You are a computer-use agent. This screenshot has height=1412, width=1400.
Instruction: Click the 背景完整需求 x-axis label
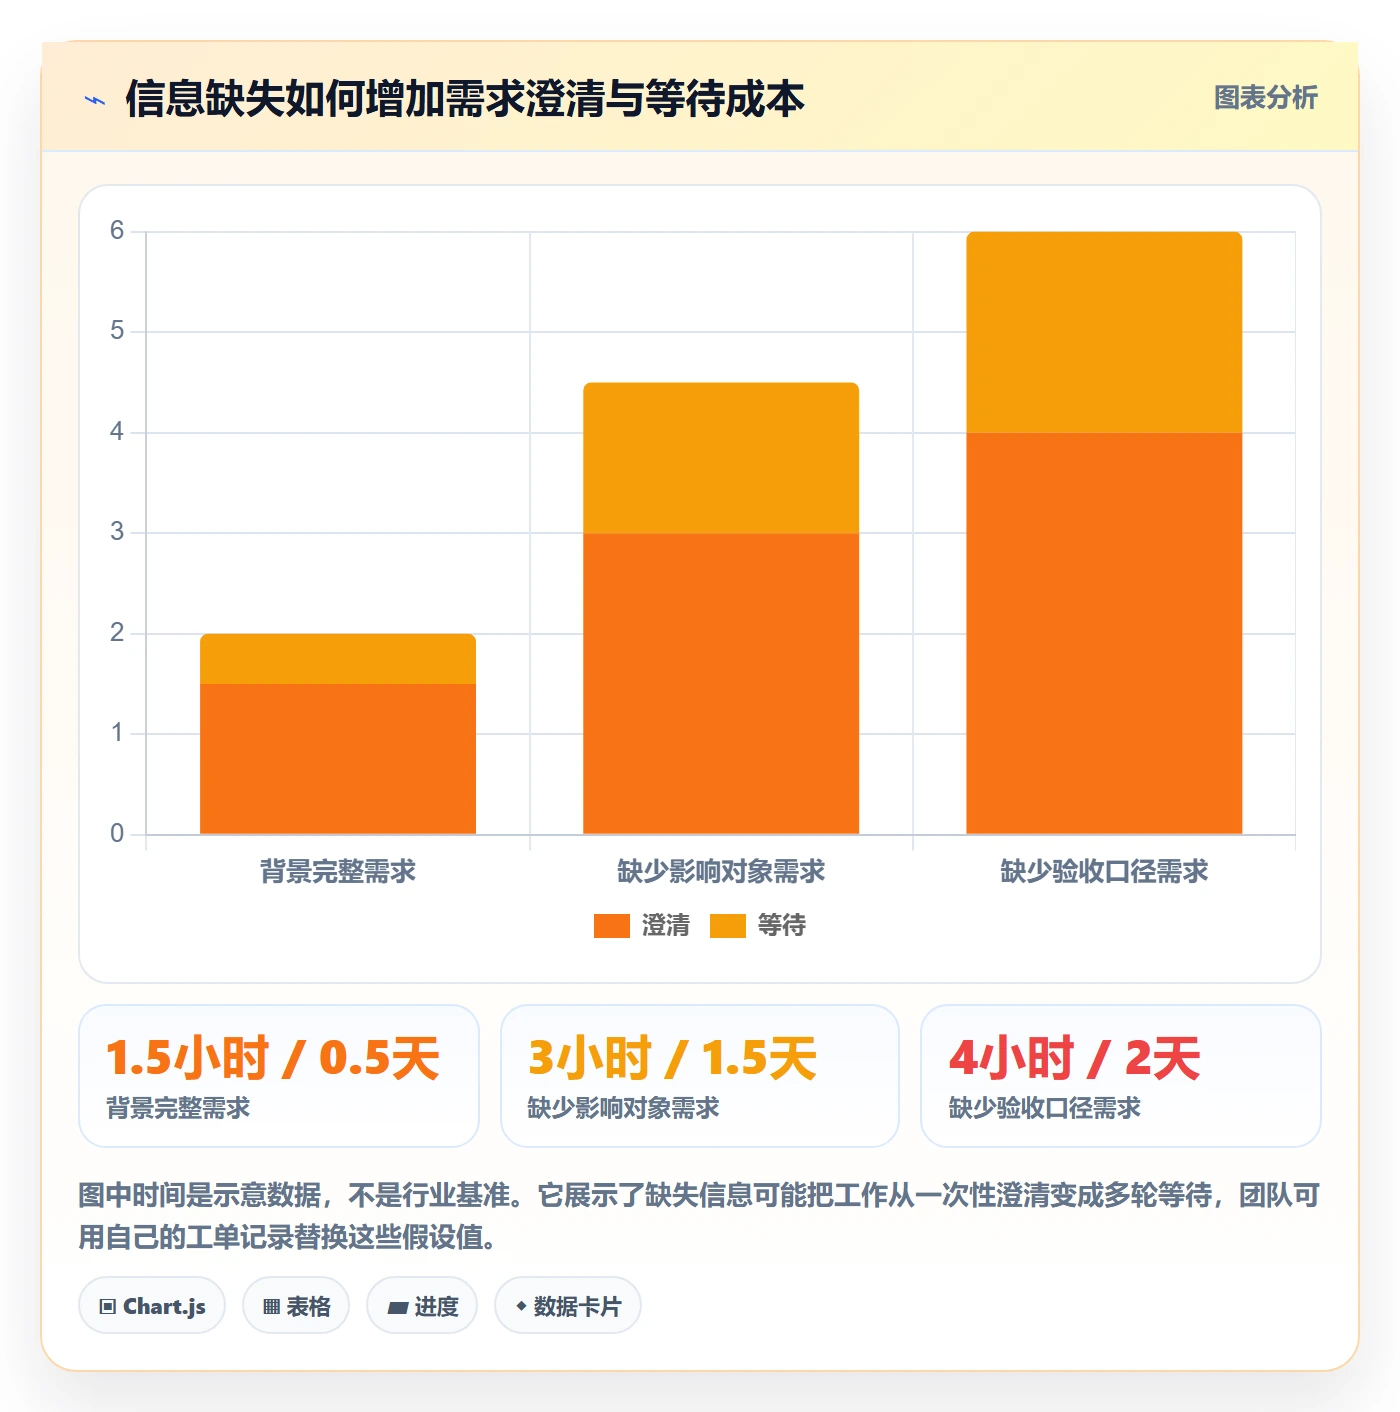[x=338, y=872]
